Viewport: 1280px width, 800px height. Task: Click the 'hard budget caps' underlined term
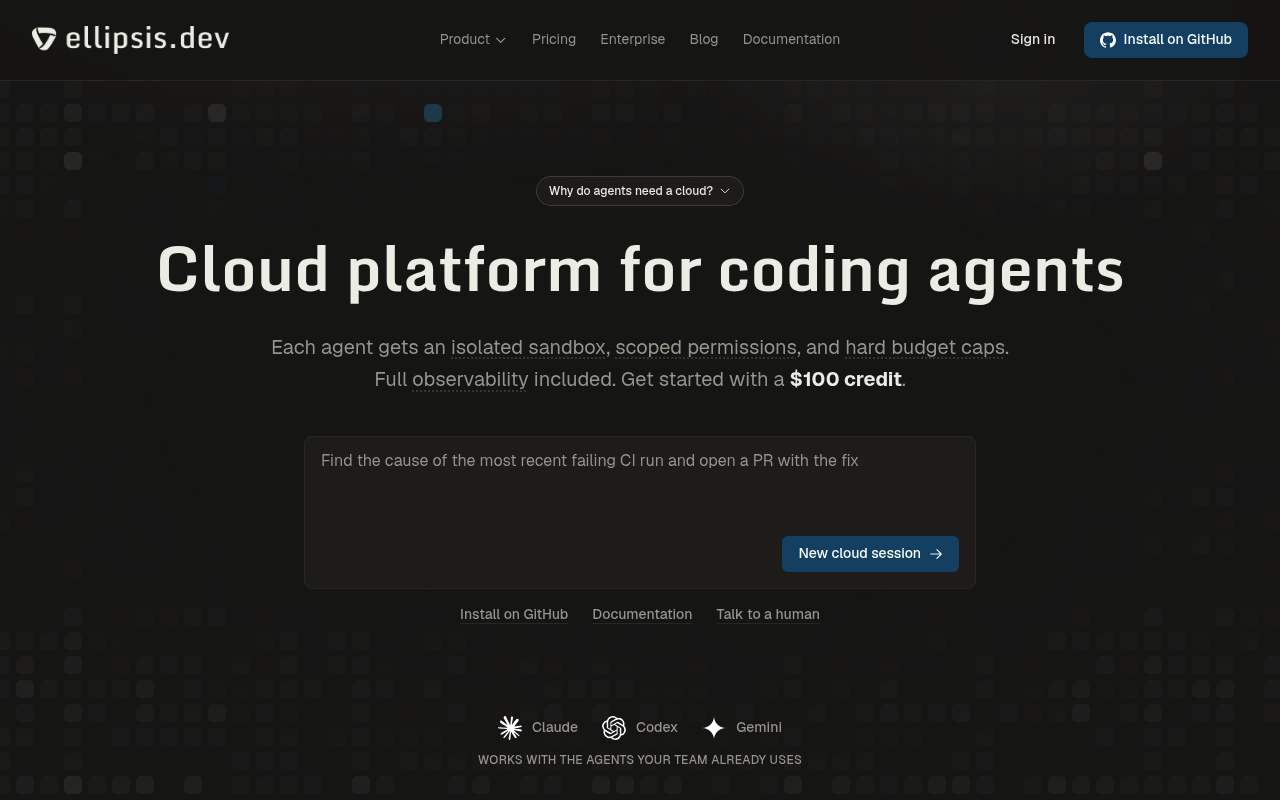coord(925,348)
